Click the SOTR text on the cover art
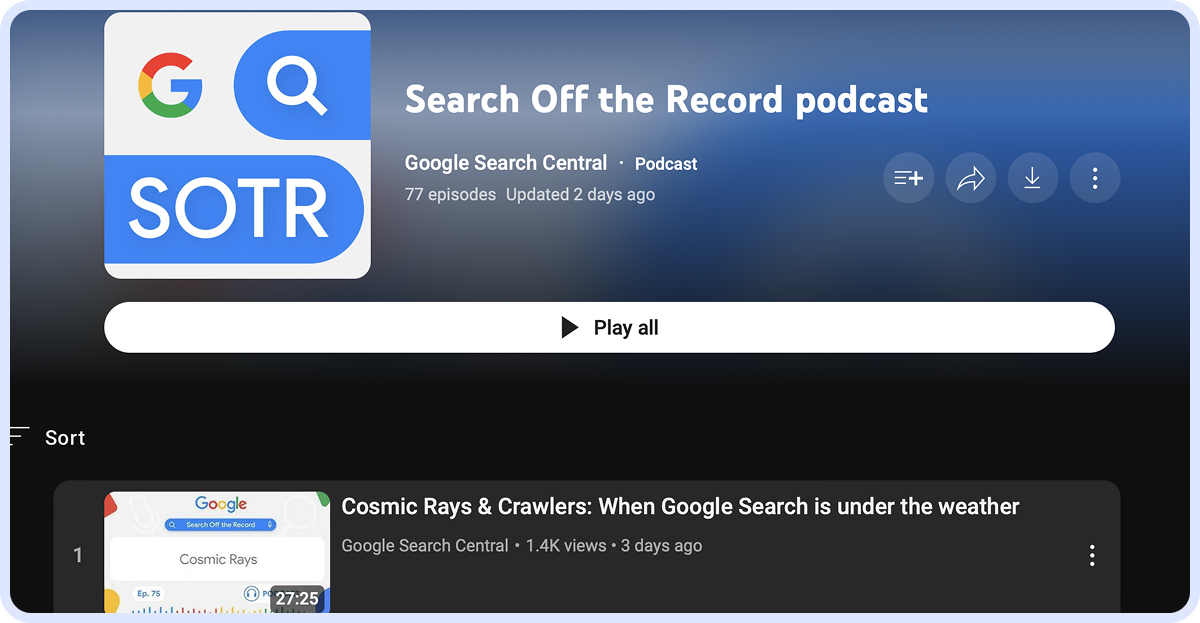 point(229,208)
